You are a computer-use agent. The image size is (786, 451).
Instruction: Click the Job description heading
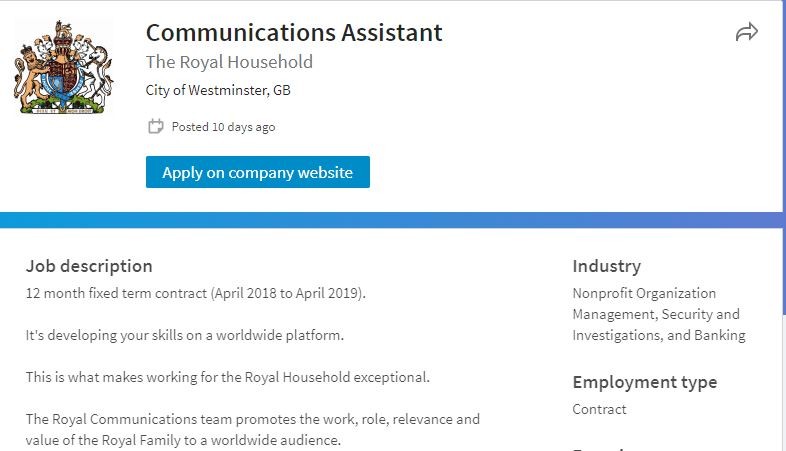[89, 266]
